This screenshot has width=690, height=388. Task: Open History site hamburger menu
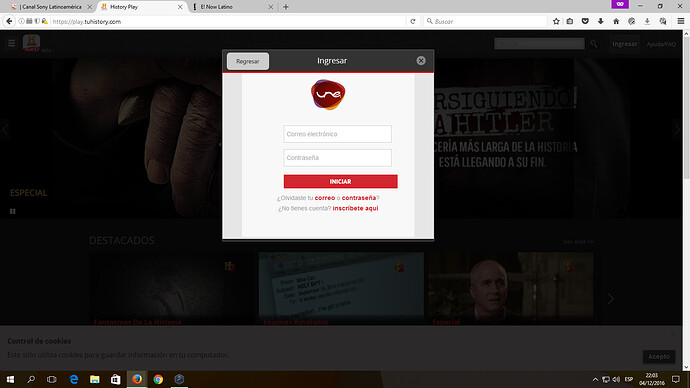click(x=12, y=43)
